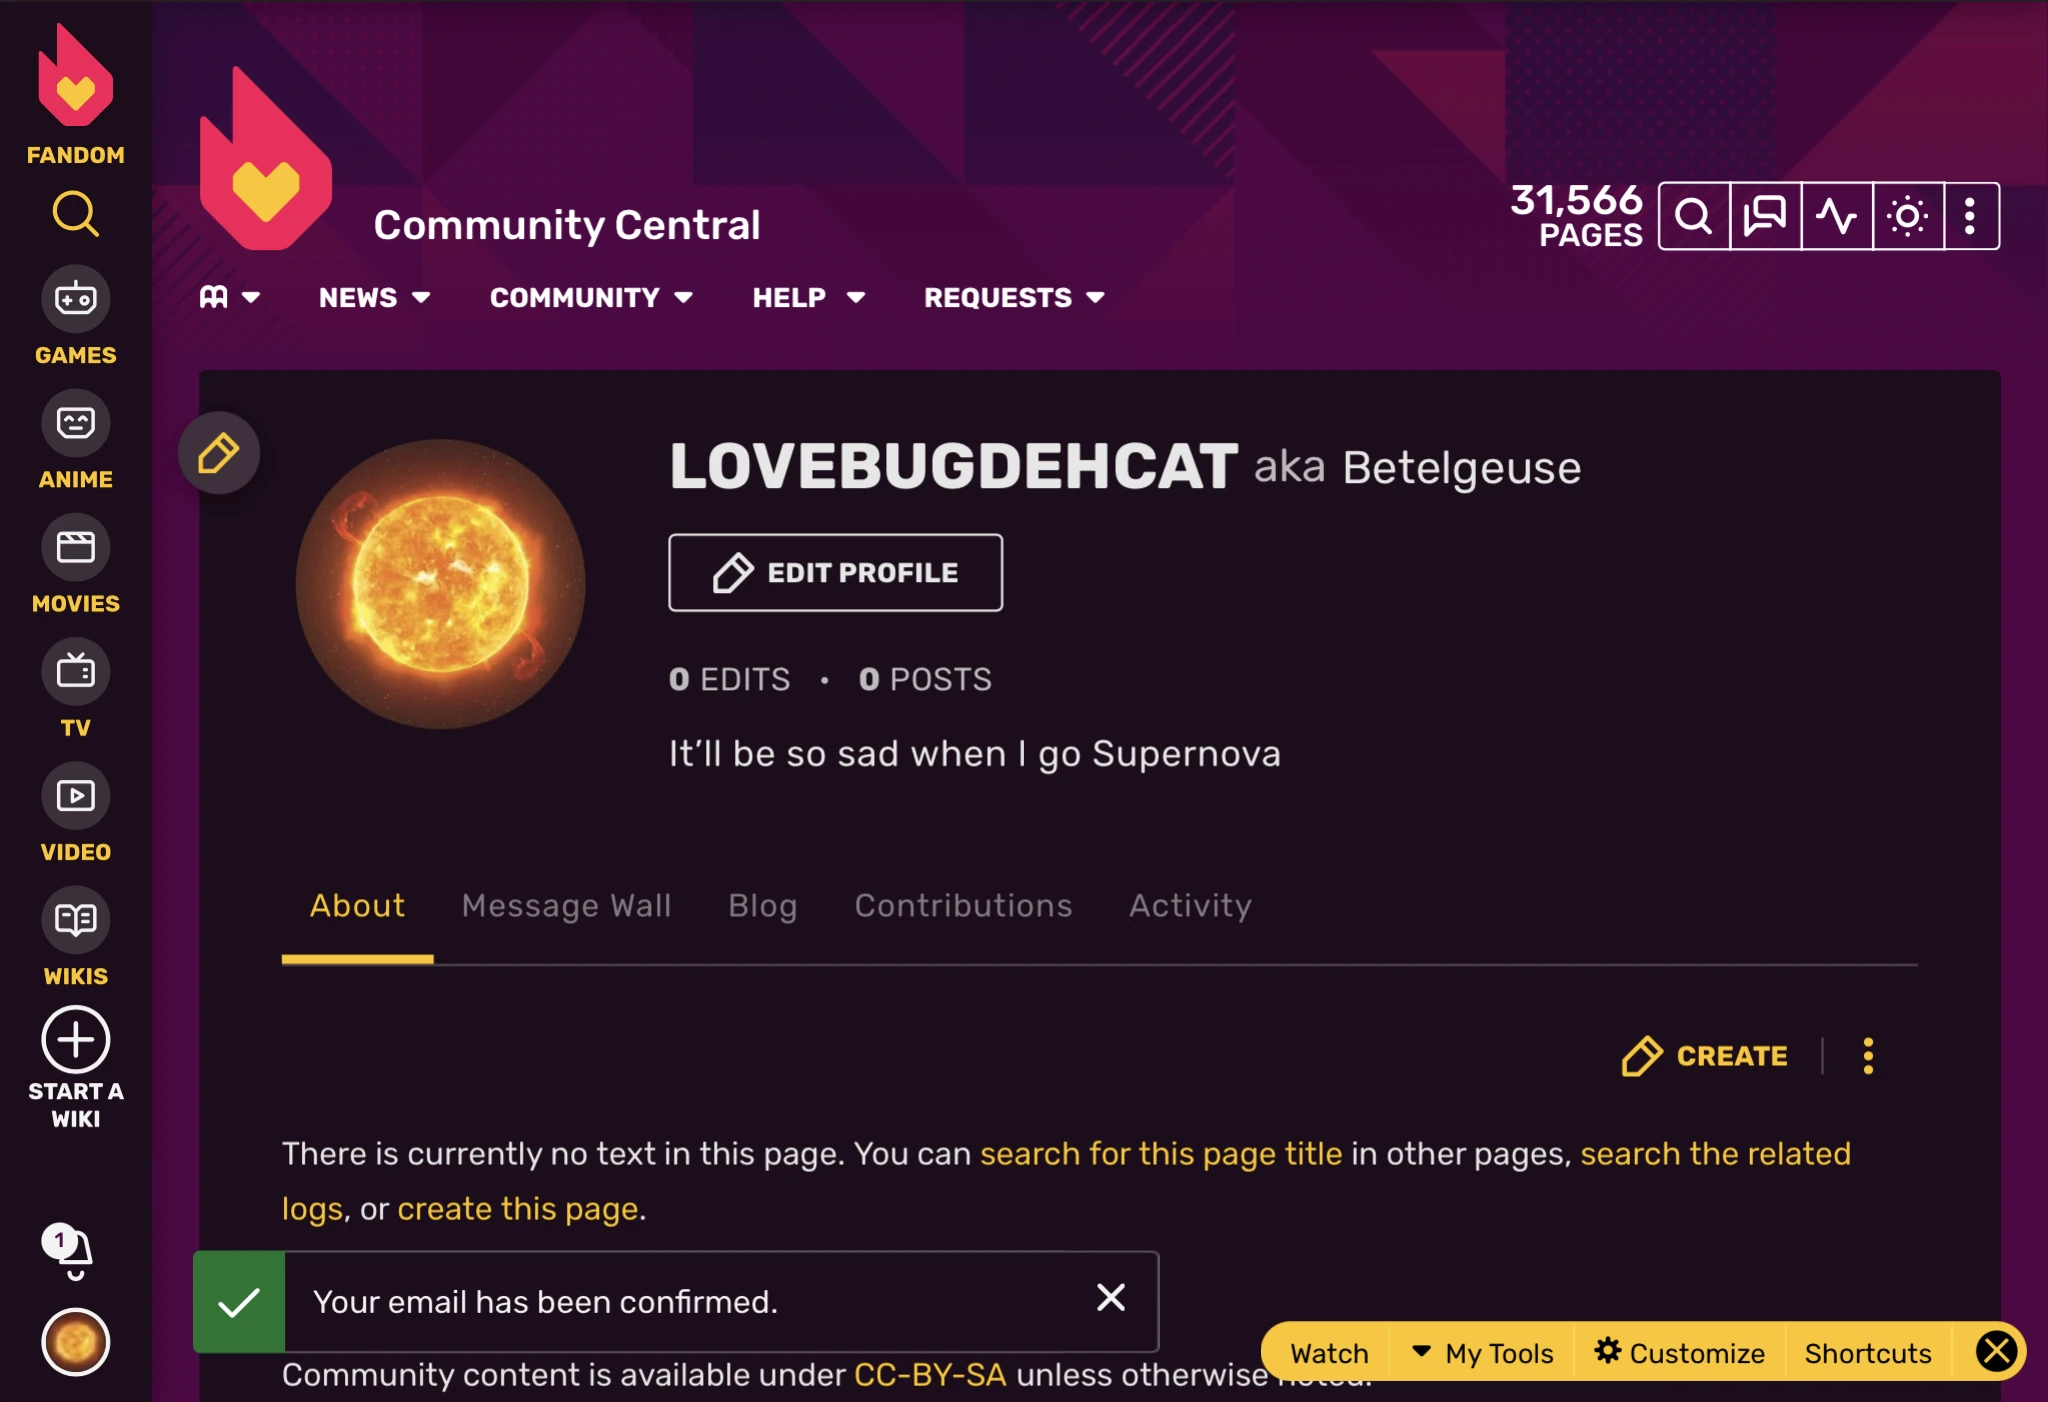Screen dimensions: 2048x1402
Task: Expand the News dropdown menu
Action: click(374, 298)
